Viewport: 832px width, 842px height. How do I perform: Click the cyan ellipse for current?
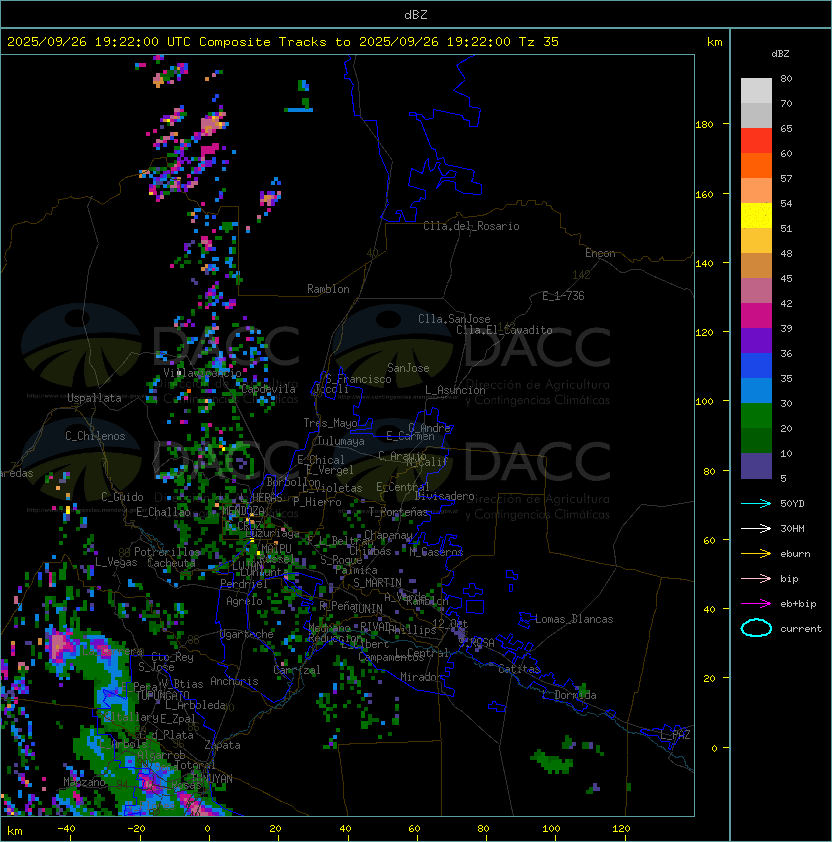[x=756, y=628]
